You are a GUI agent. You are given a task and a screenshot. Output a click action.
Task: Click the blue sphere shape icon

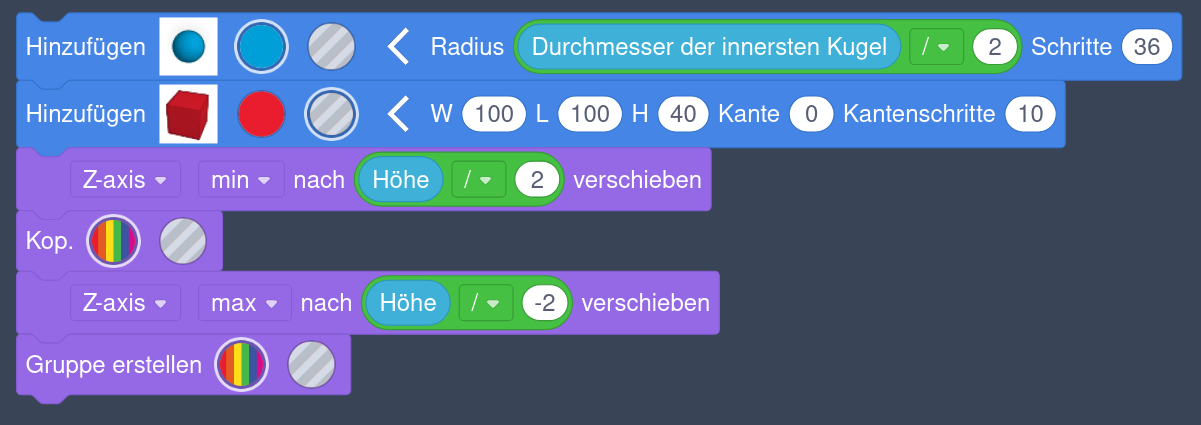[188, 46]
